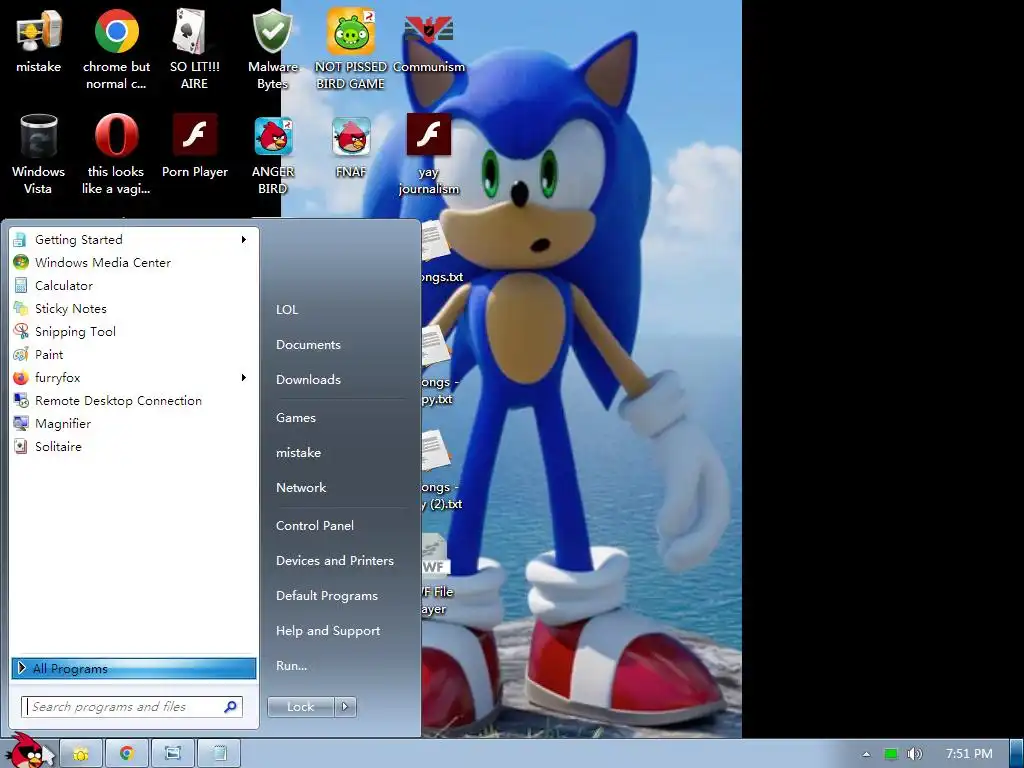Open the picture-frame taskbar button
This screenshot has height=768, width=1024.
[x=172, y=754]
